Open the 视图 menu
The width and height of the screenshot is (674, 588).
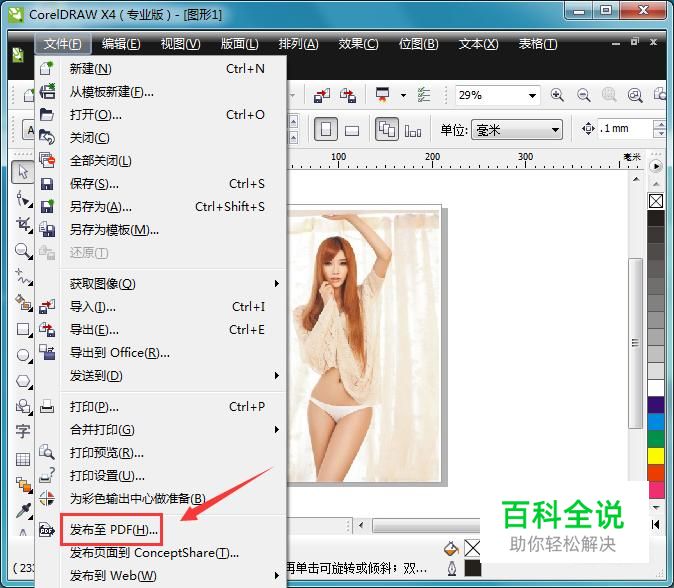click(181, 44)
